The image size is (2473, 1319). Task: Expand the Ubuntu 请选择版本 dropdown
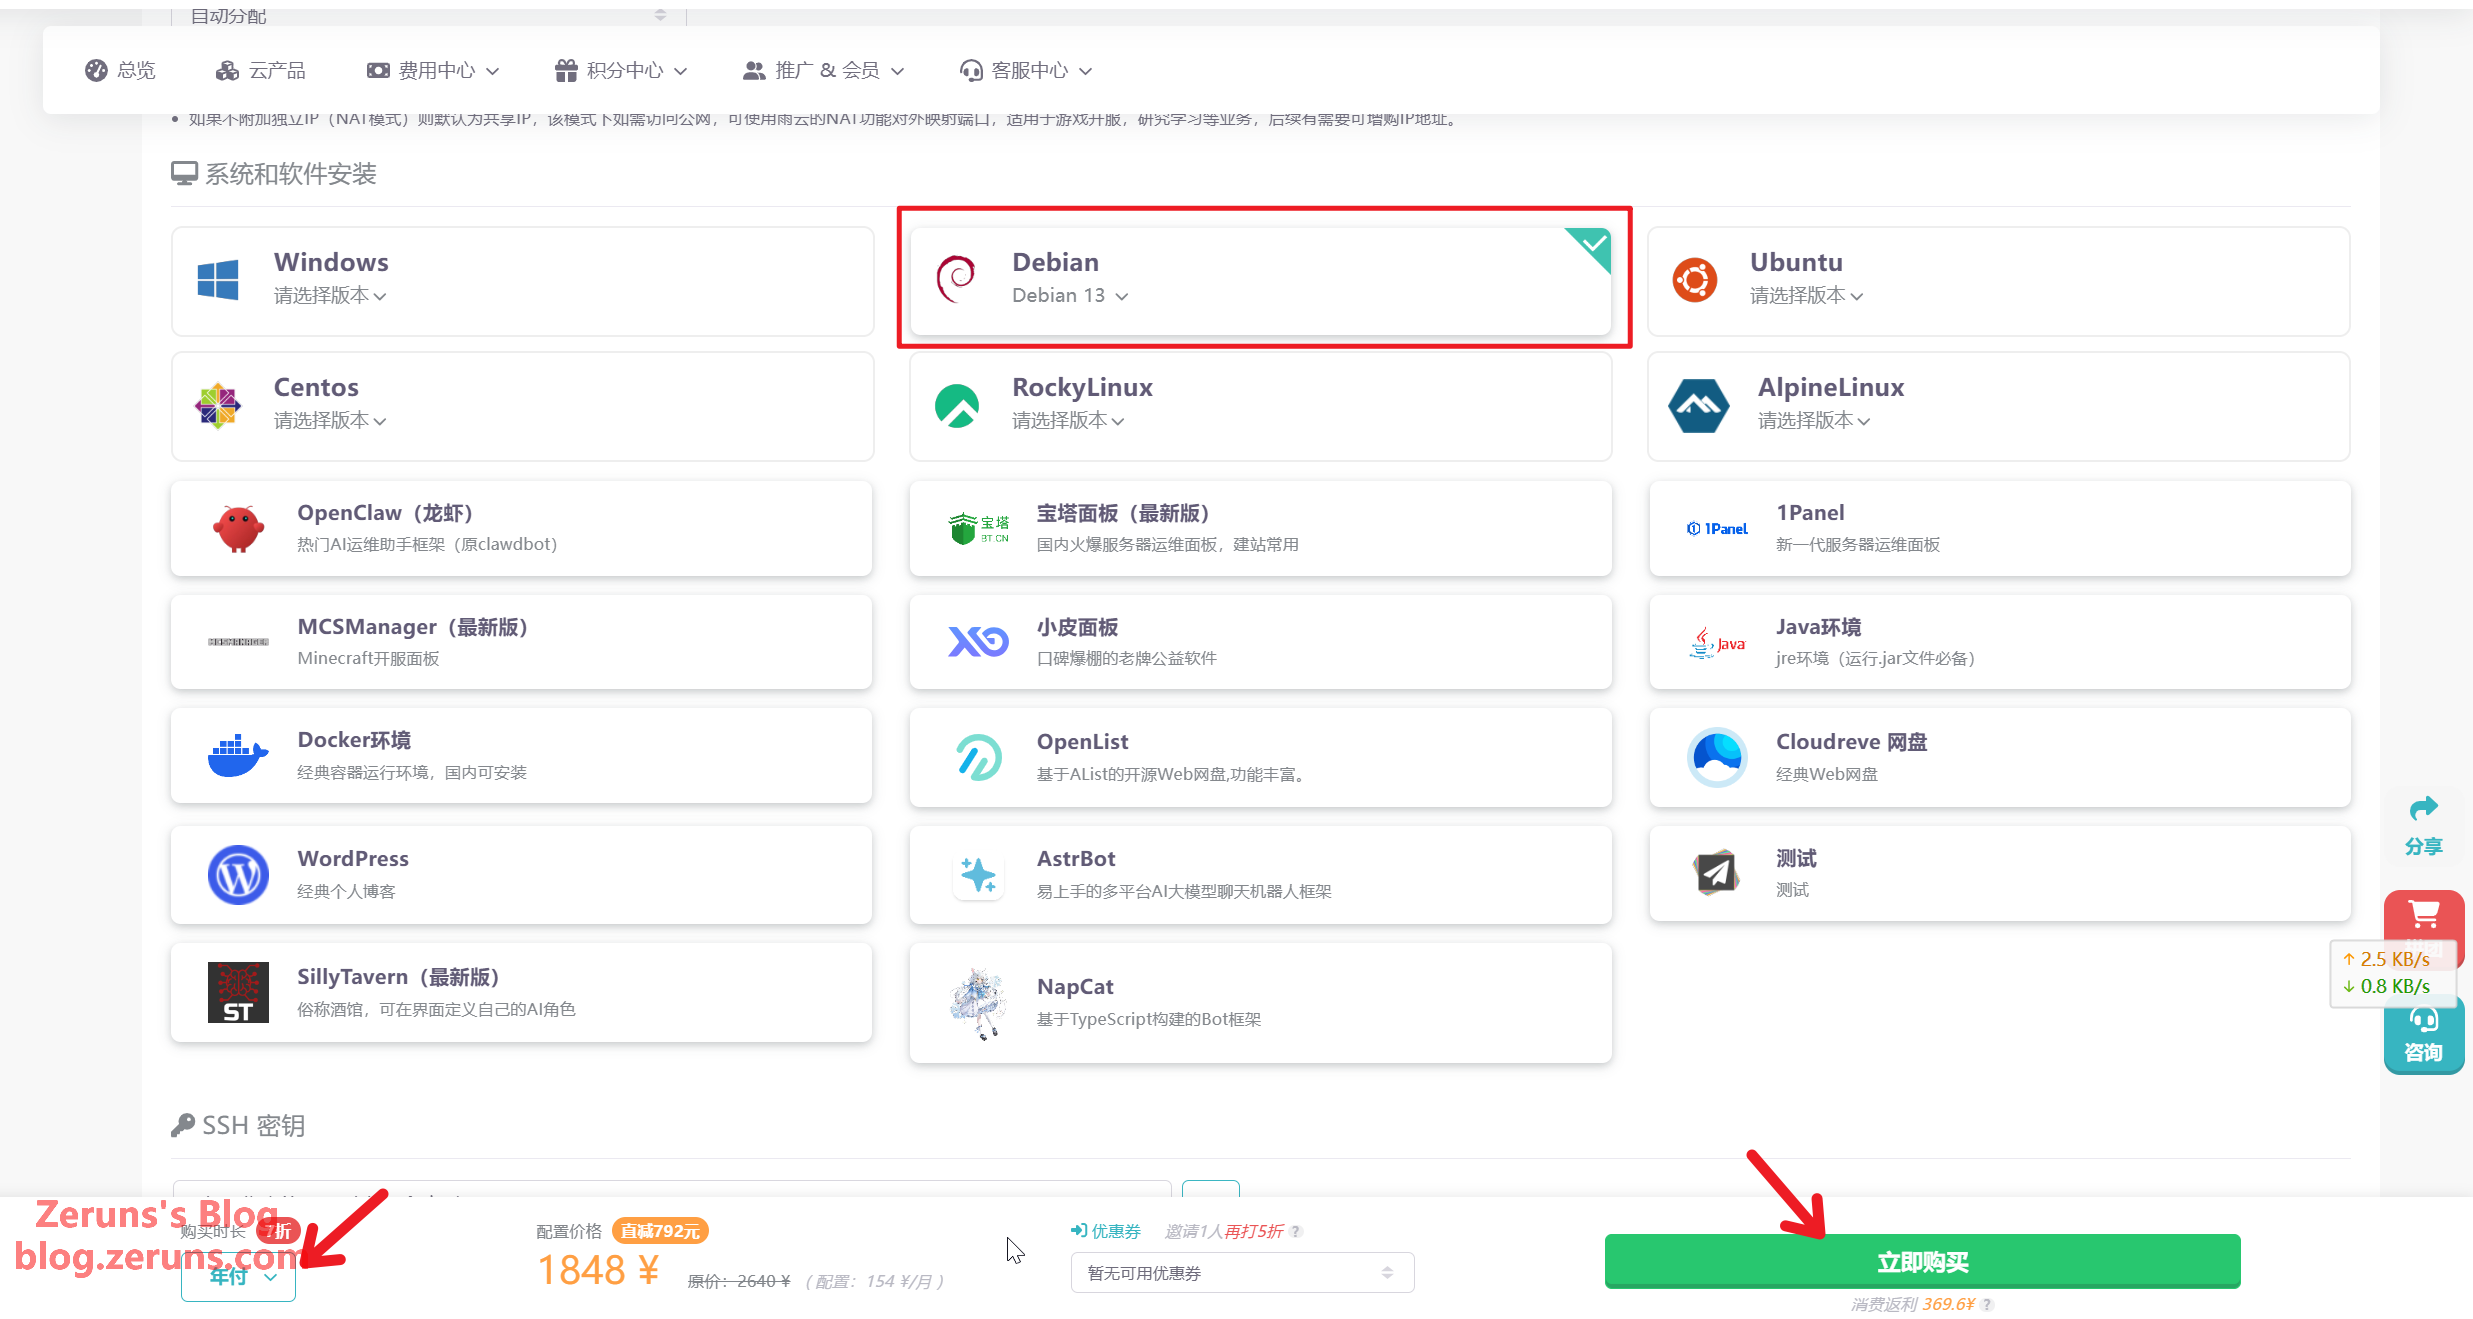[x=1806, y=296]
